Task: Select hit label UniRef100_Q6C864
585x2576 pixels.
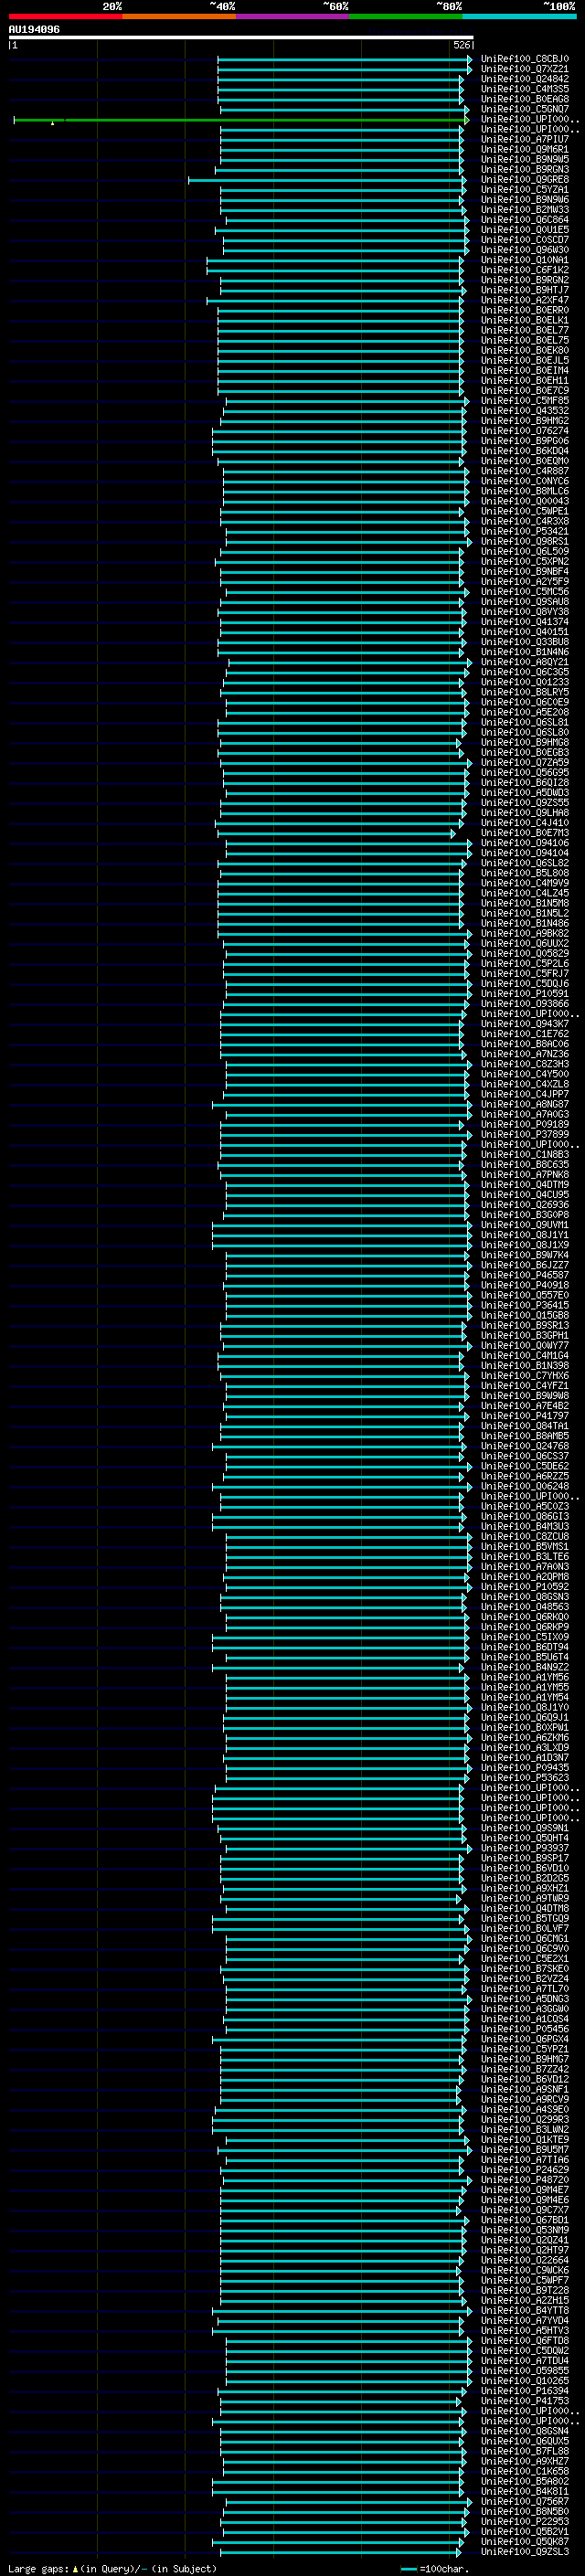Action: pos(524,220)
